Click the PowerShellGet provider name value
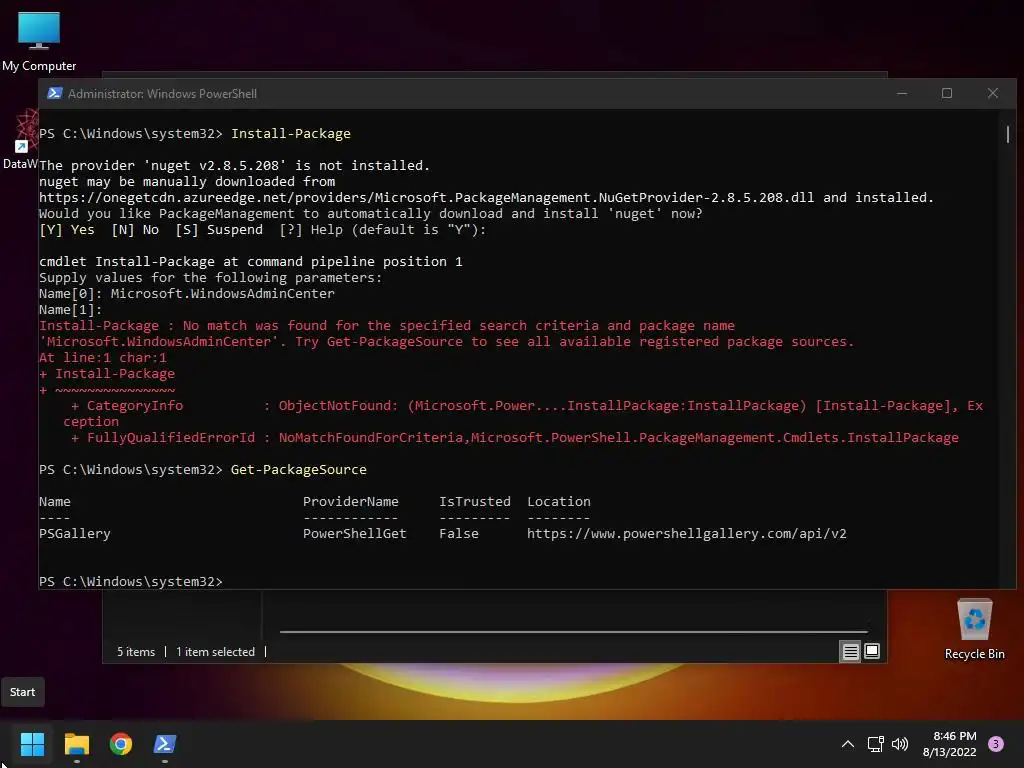The image size is (1024, 768). [355, 534]
